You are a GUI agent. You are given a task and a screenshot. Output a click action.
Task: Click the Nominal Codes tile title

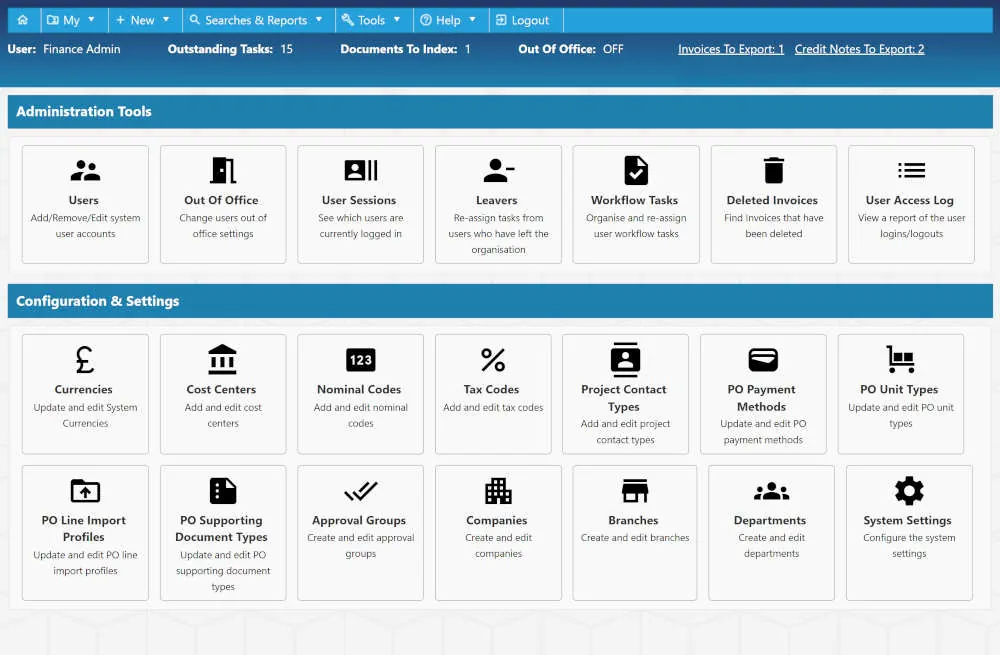(359, 390)
